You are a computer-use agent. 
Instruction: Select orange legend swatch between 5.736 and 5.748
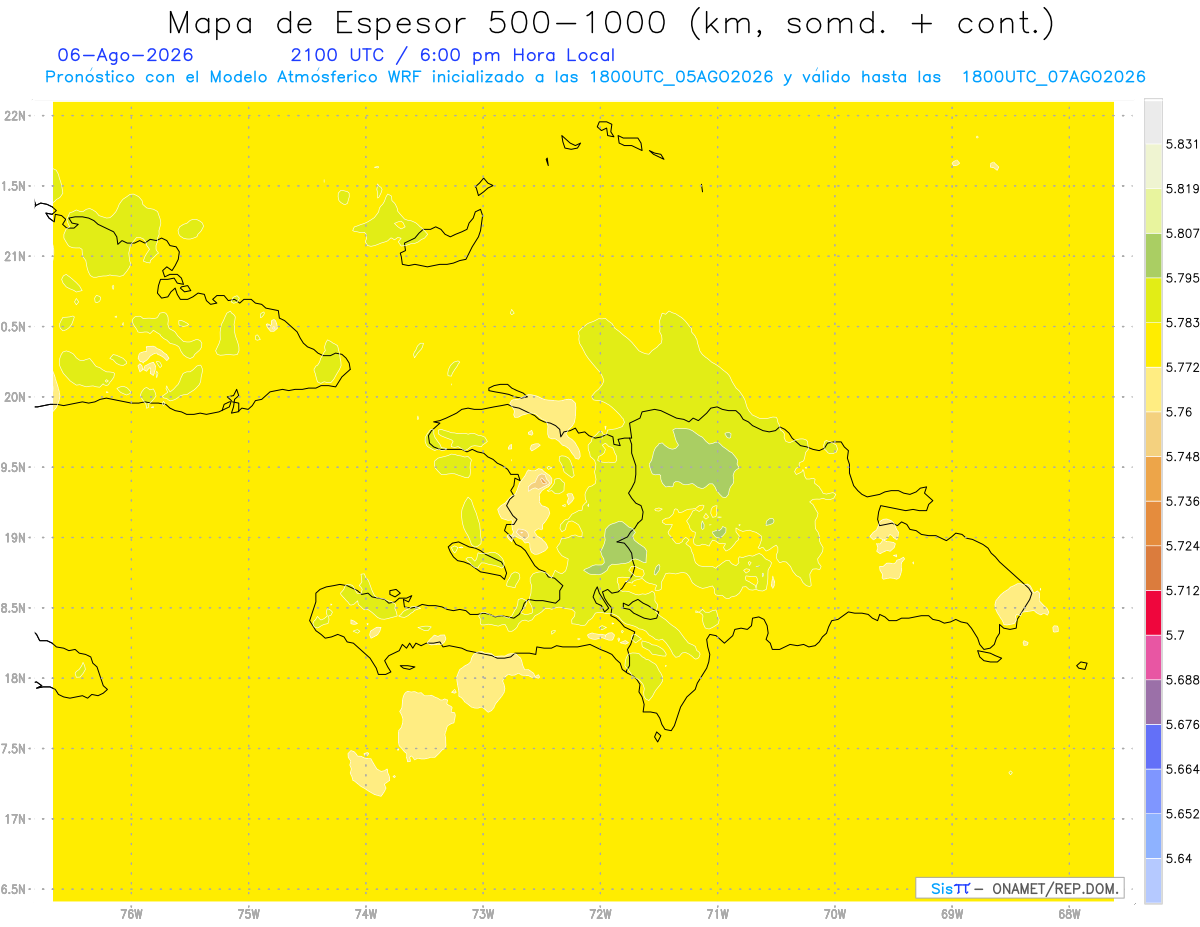click(x=1153, y=479)
